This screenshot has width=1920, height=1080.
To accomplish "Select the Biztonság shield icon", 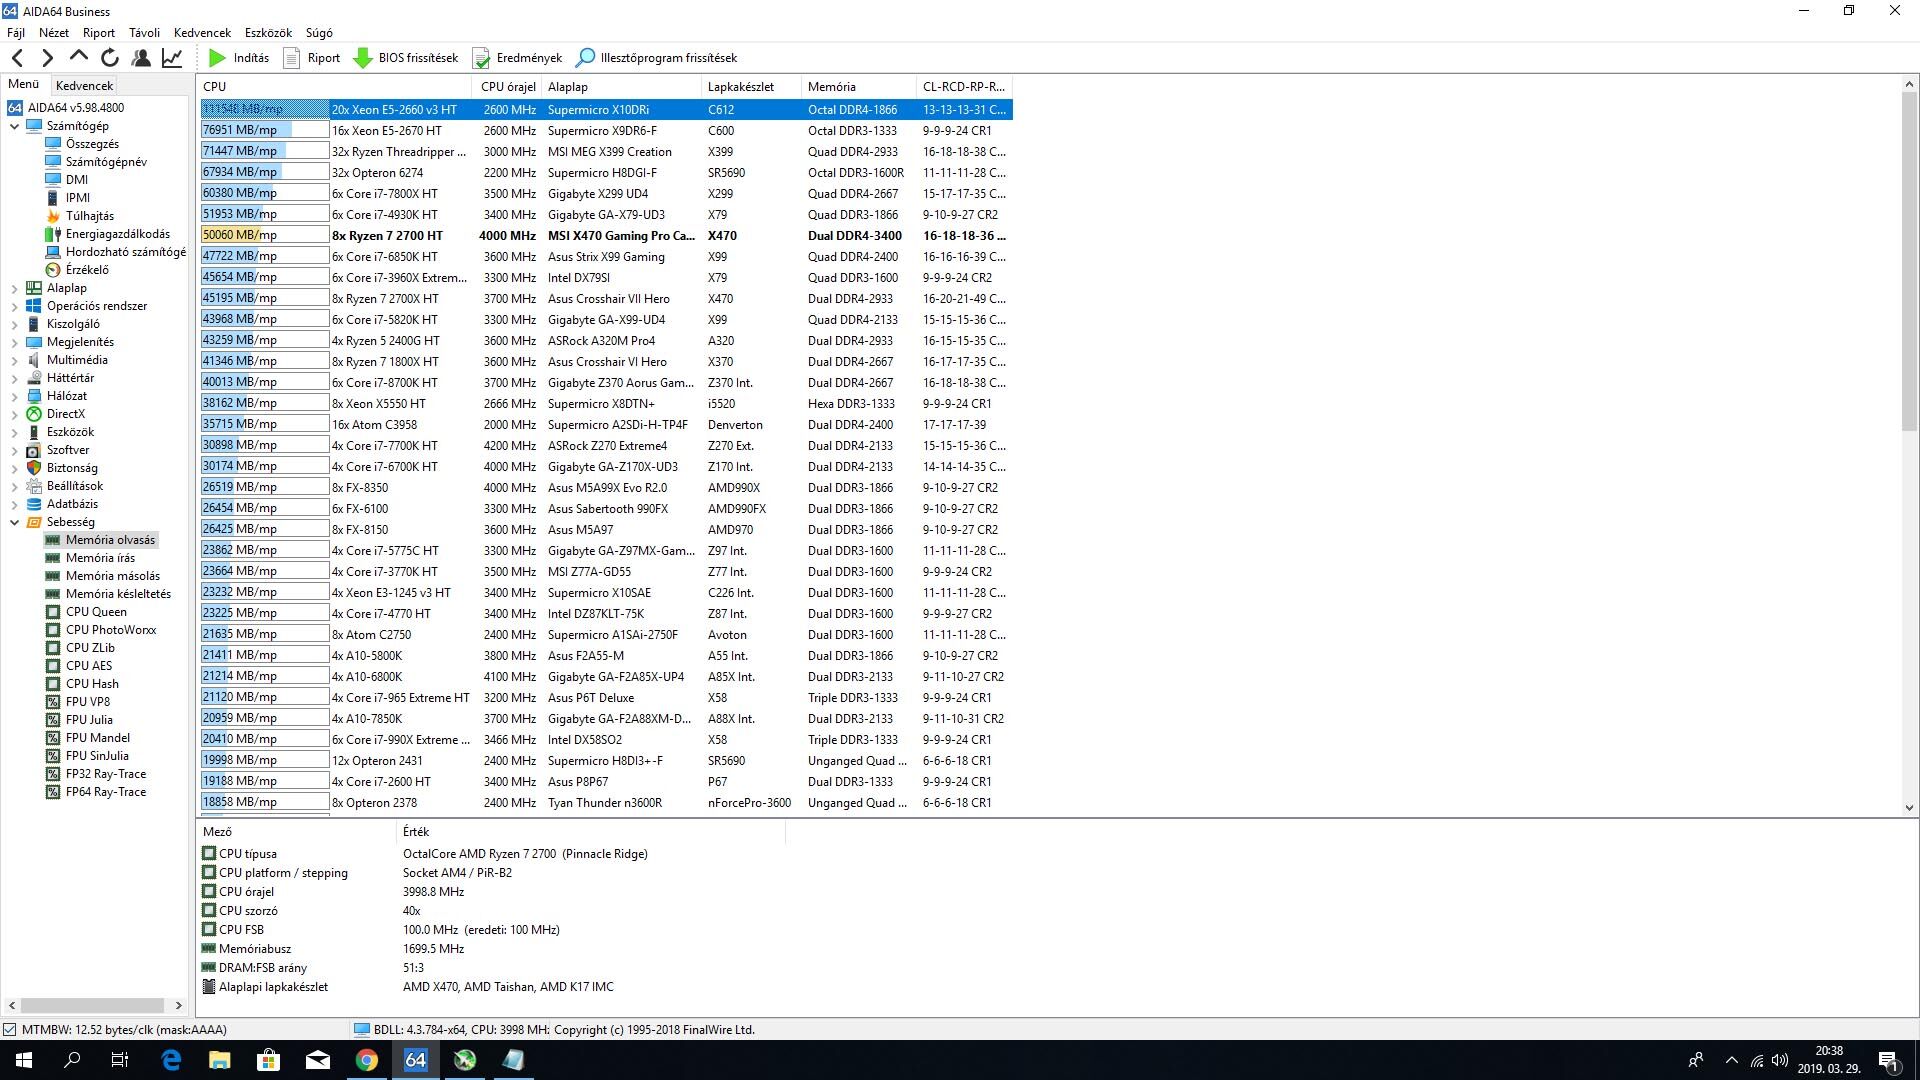I will click(34, 468).
